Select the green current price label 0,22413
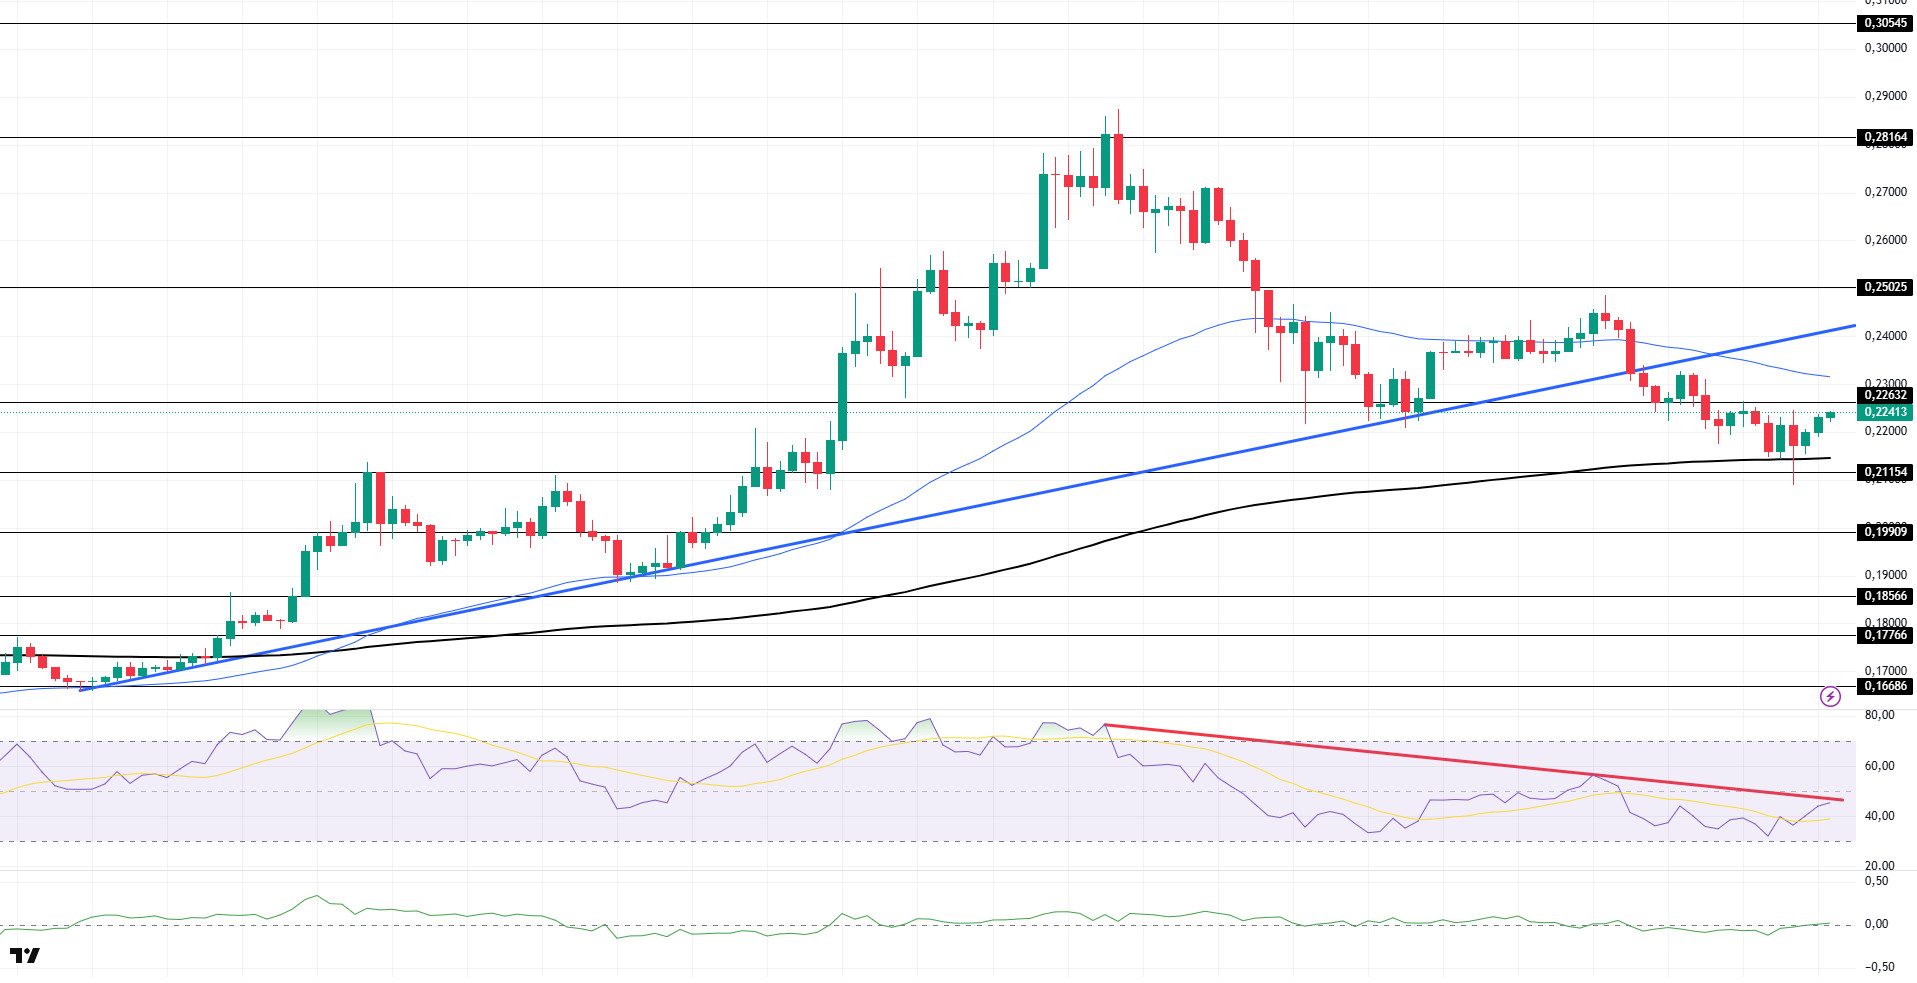The height and width of the screenshot is (983, 1917). coord(1885,412)
